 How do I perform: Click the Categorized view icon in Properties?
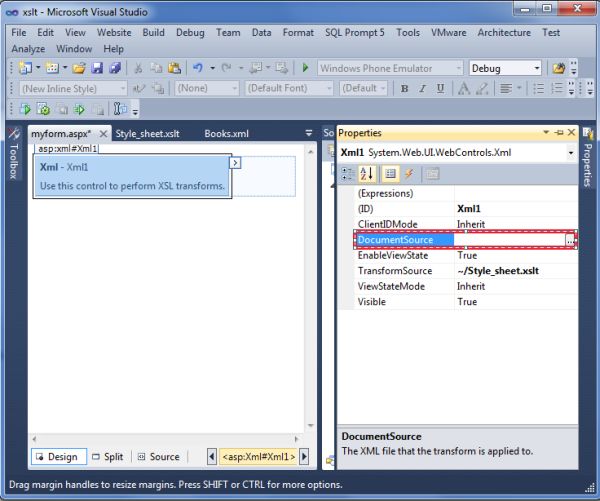348,174
